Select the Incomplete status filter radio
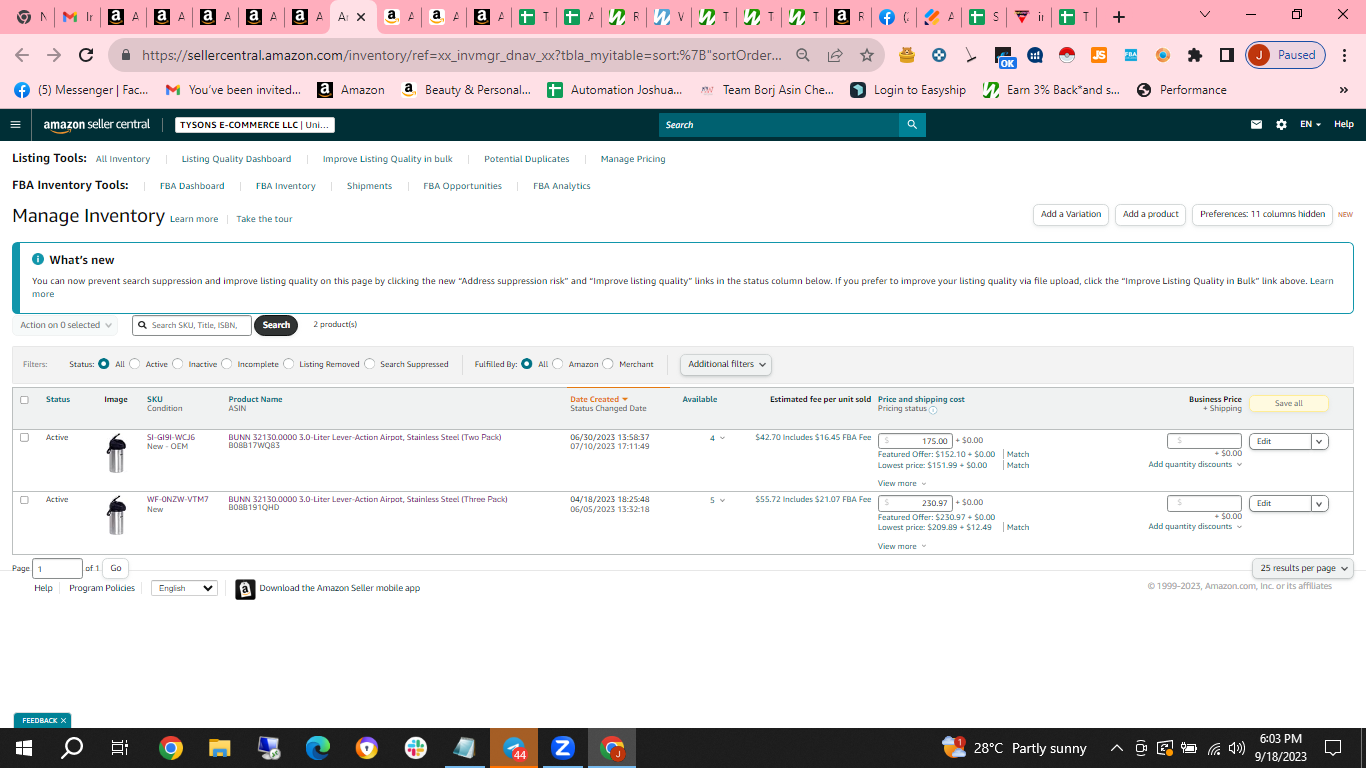This screenshot has height=768, width=1366. coord(227,364)
